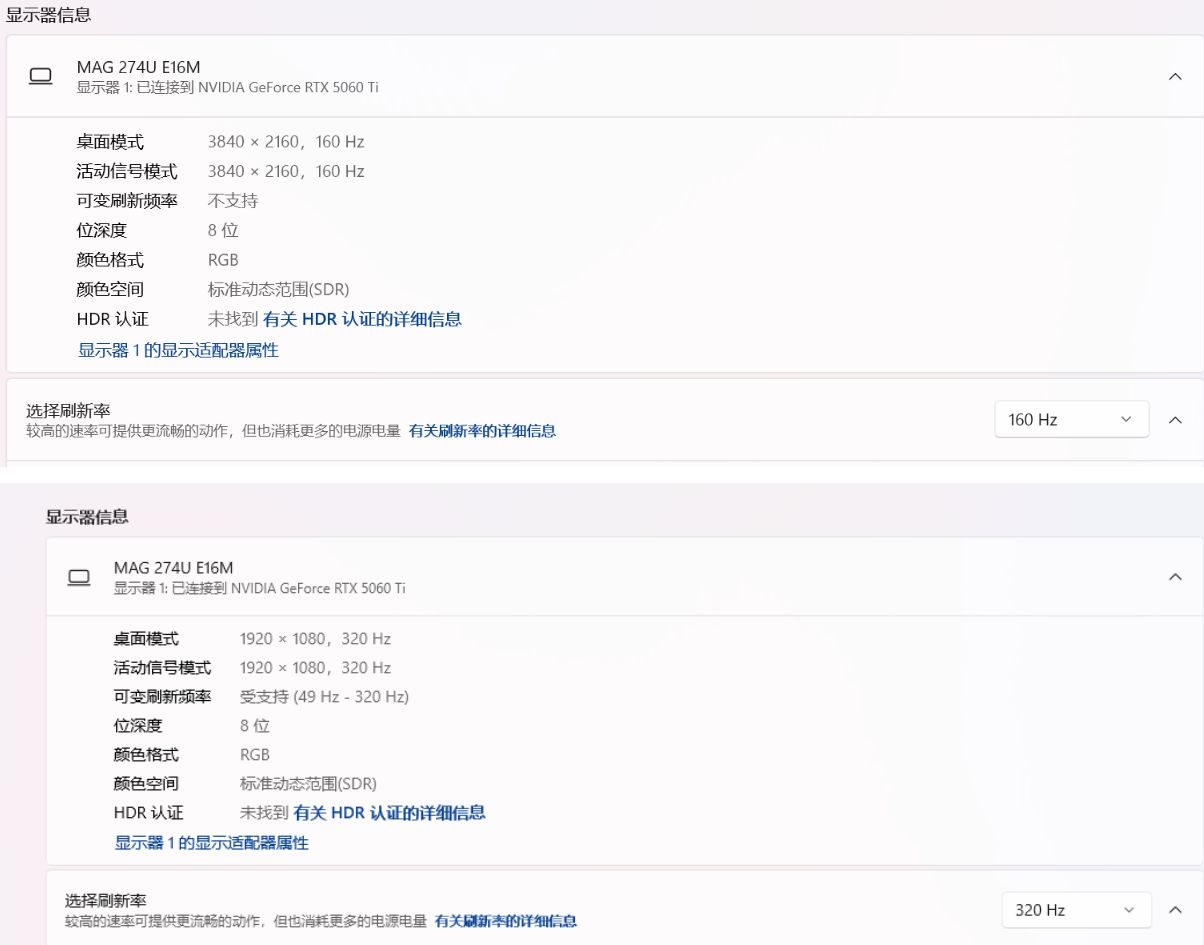The height and width of the screenshot is (945, 1204).
Task: Click '标准动态范围(SDR)' value in lower panel
Action: [309, 783]
